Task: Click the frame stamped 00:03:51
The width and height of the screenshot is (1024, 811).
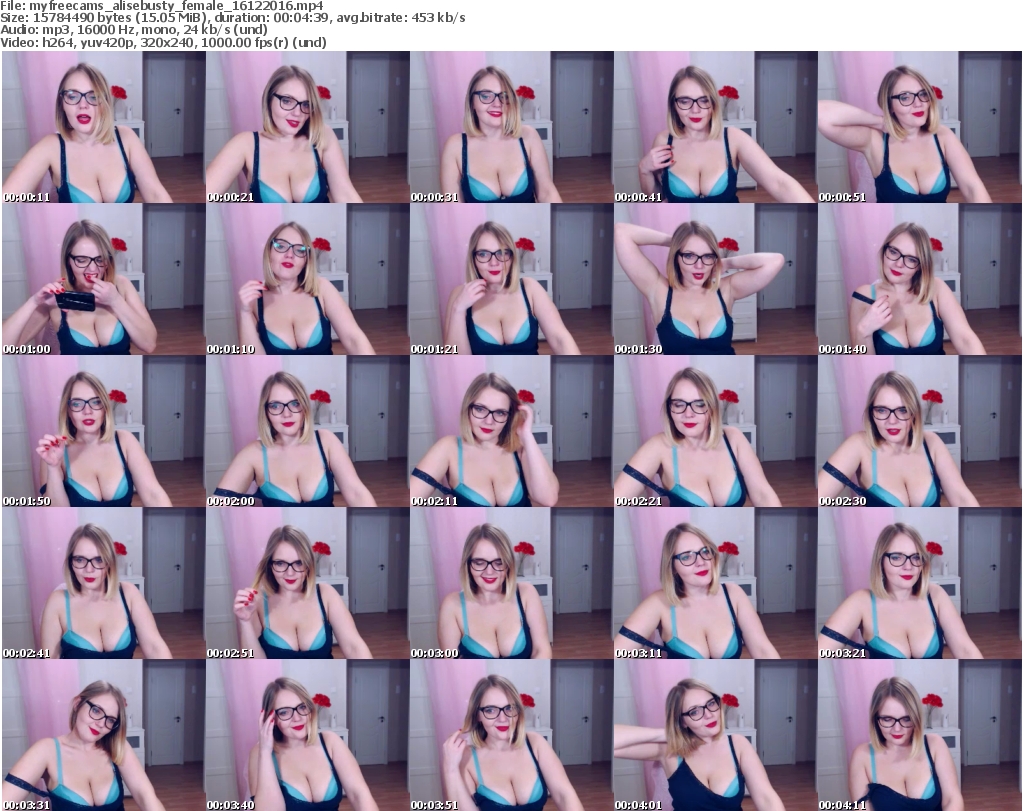Action: 511,736
